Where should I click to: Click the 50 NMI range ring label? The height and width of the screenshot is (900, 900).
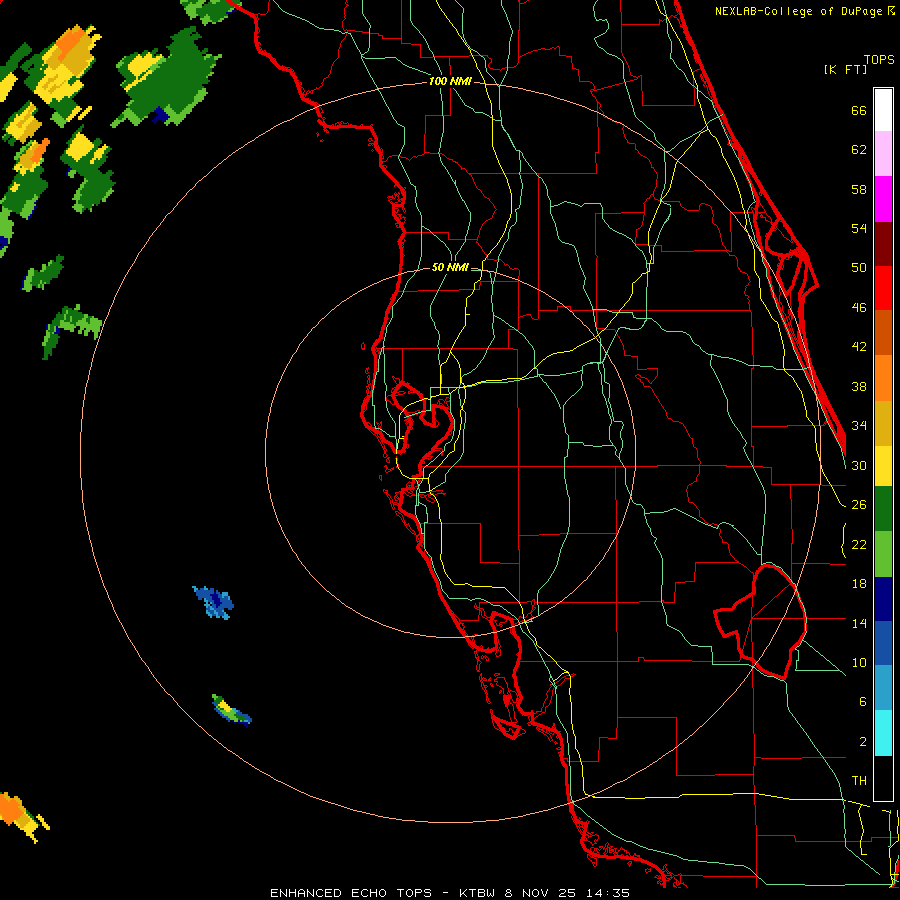click(450, 267)
